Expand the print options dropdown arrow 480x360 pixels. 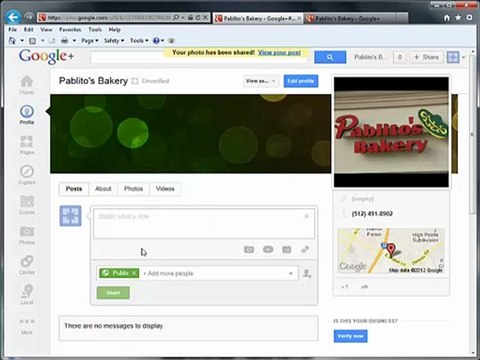pos(74,41)
